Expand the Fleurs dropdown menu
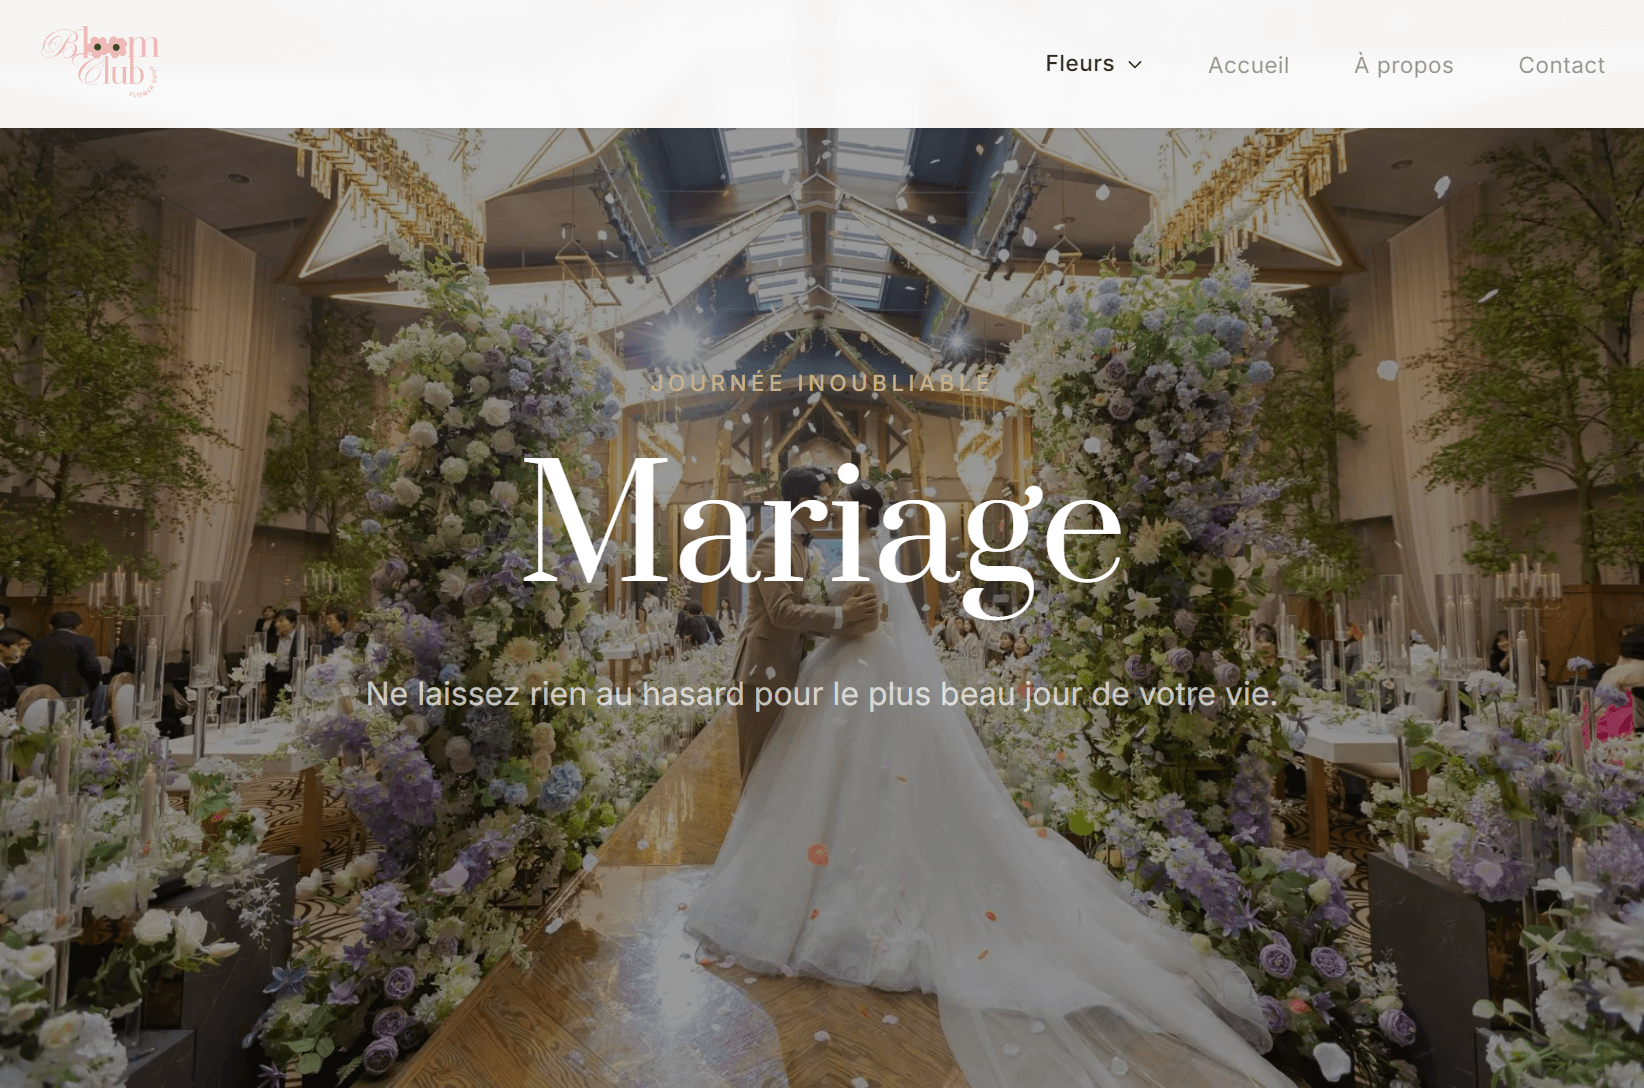Image resolution: width=1644 pixels, height=1088 pixels. point(1094,64)
